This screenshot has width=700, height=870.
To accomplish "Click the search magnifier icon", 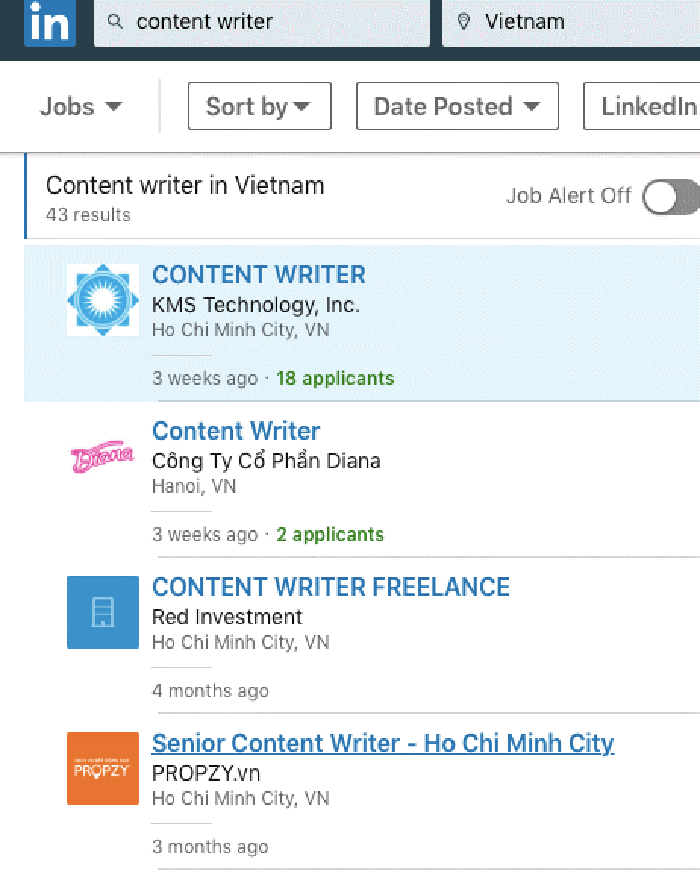I will pyautogui.click(x=115, y=22).
